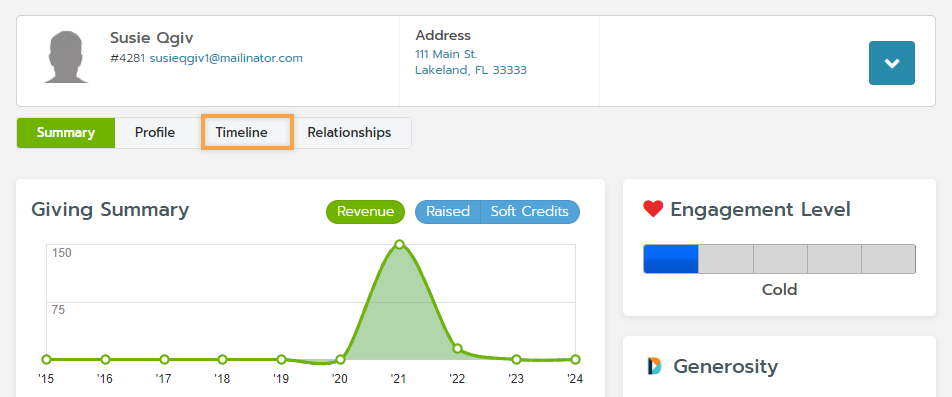Image resolution: width=952 pixels, height=397 pixels.
Task: Switch to the Profile tab
Action: [155, 133]
